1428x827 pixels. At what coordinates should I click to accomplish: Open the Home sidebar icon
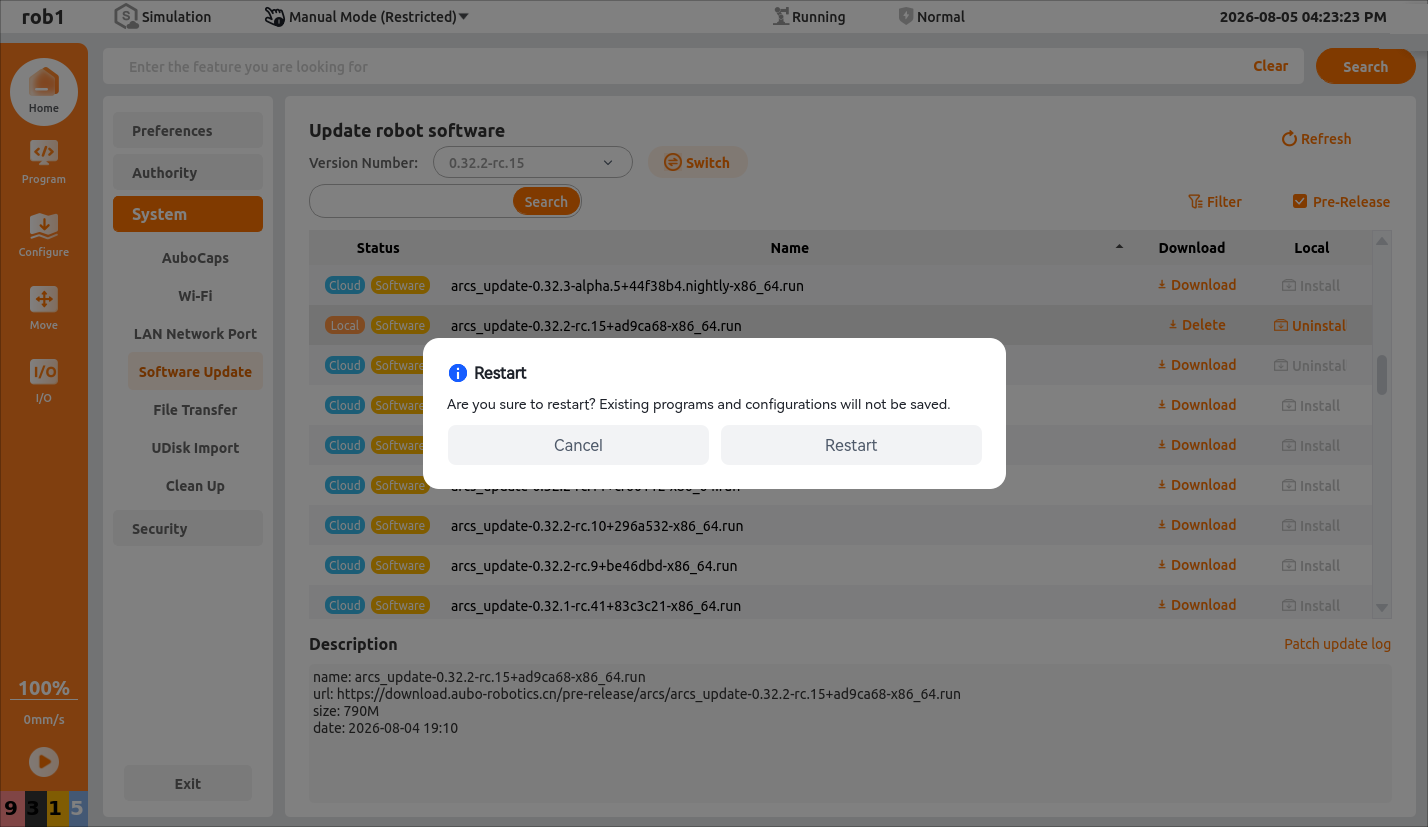pyautogui.click(x=43, y=92)
